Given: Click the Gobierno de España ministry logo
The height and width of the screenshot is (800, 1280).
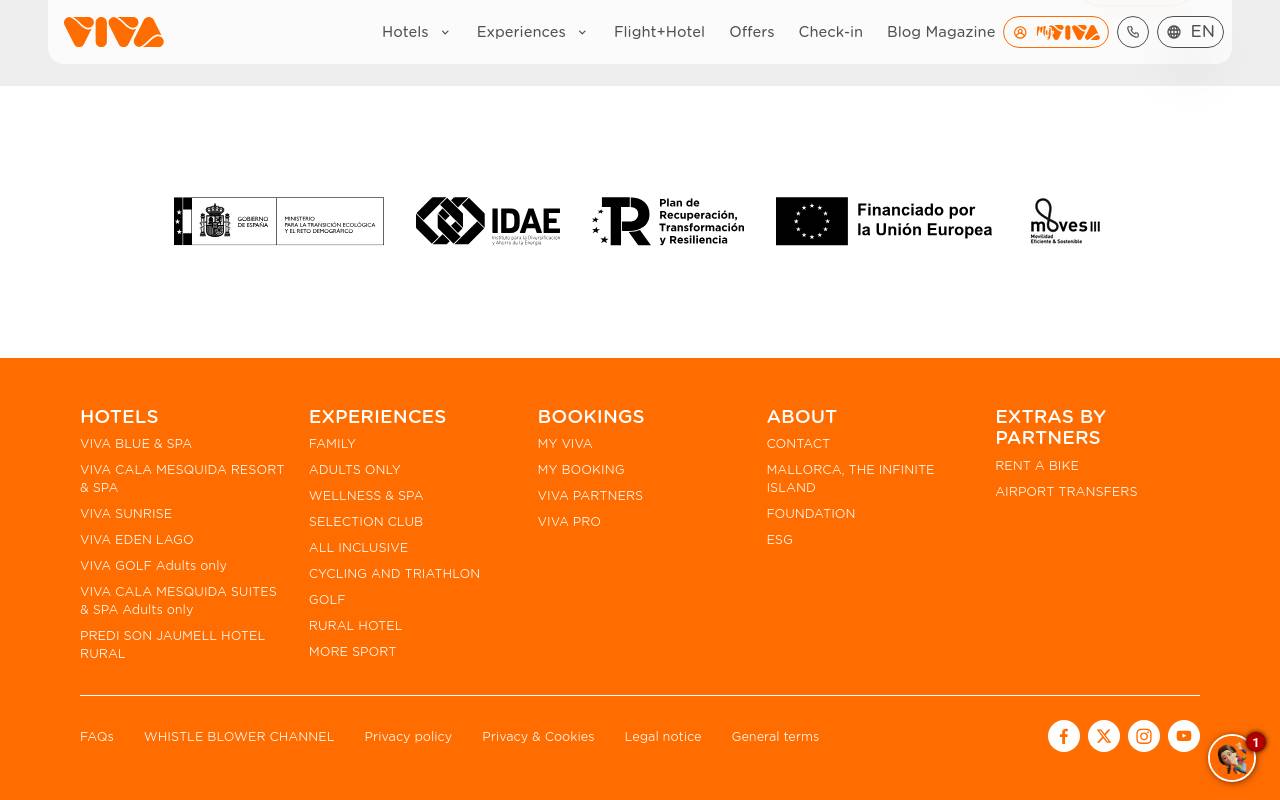Looking at the screenshot, I should (x=279, y=221).
